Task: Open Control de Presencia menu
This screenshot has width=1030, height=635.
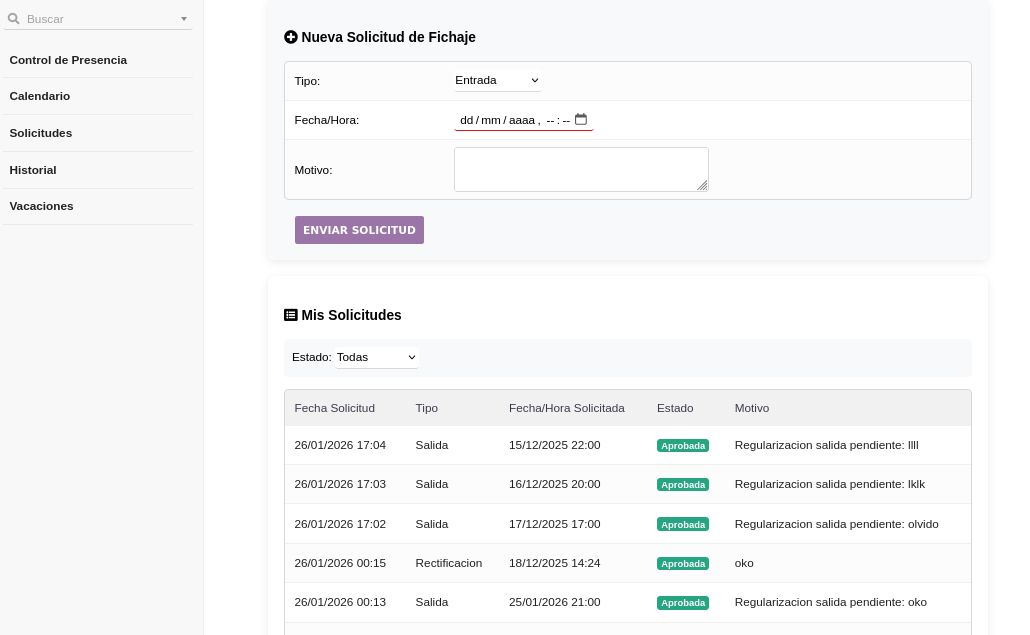Action: [68, 60]
